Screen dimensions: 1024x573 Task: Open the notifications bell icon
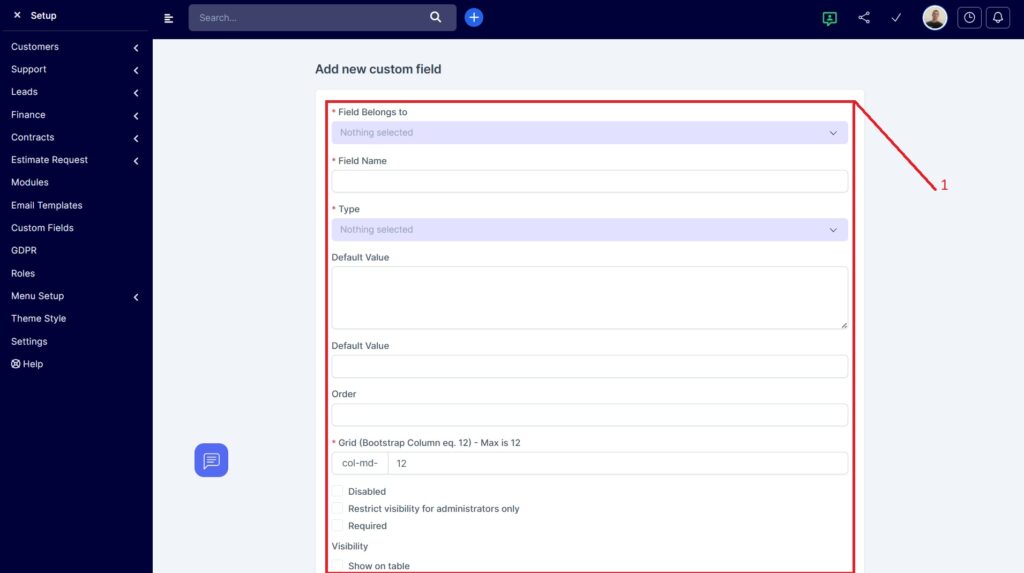pyautogui.click(x=997, y=18)
